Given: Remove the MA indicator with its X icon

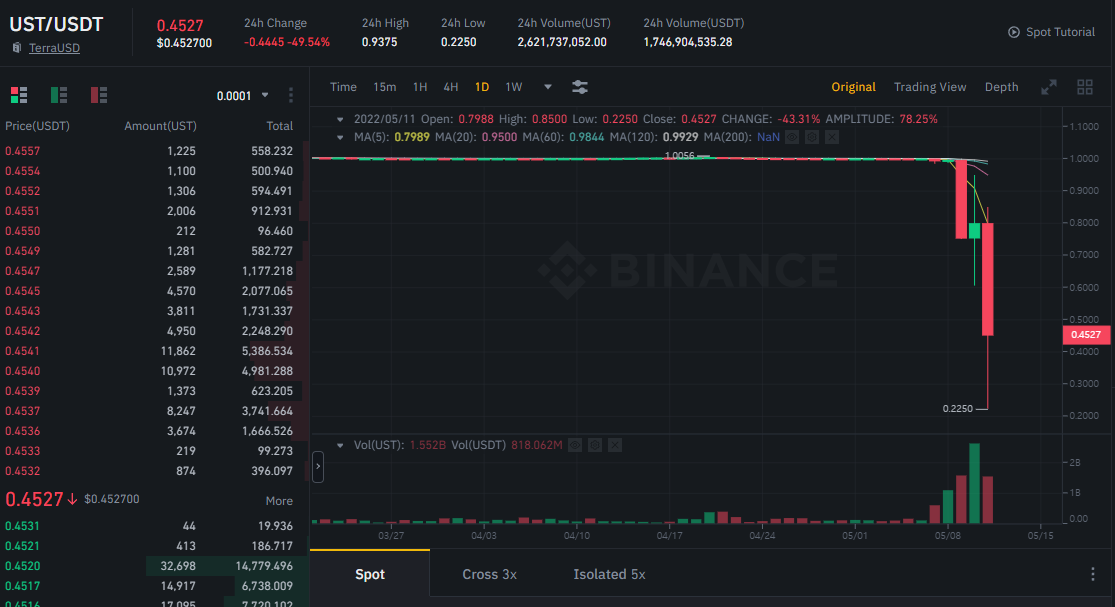Looking at the screenshot, I should pyautogui.click(x=832, y=137).
